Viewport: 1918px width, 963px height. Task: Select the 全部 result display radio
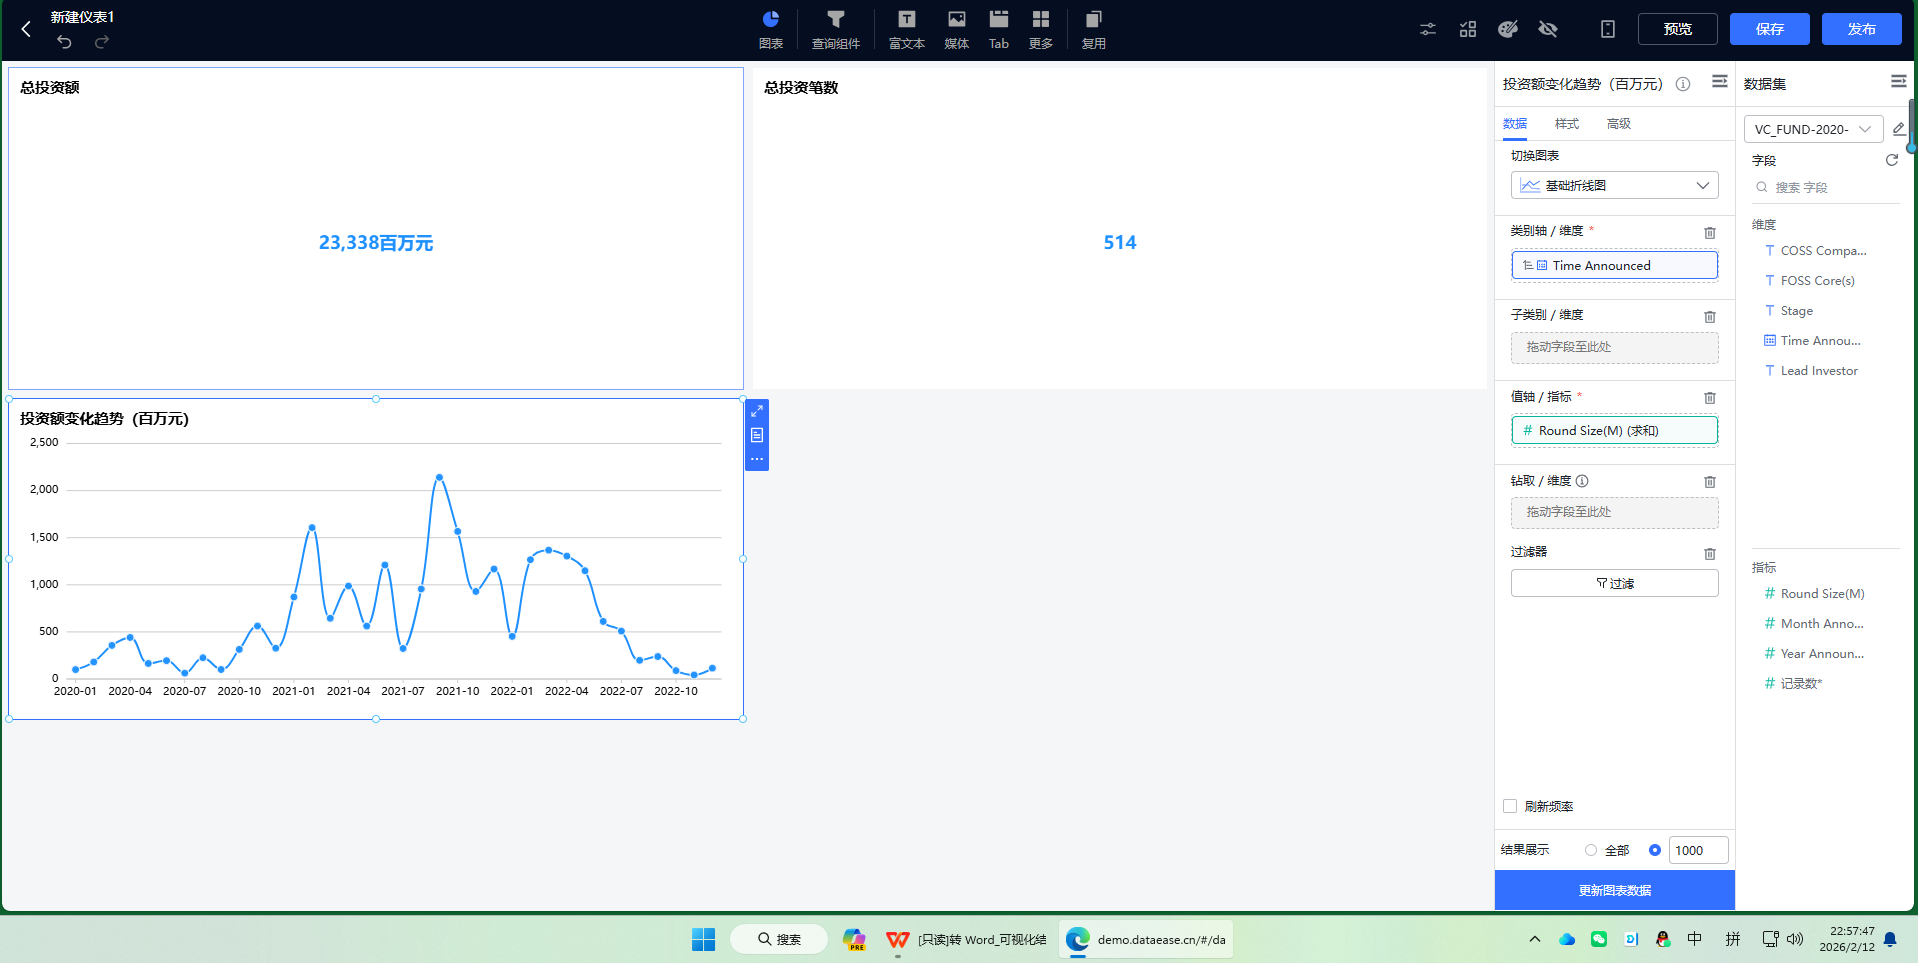tap(1591, 850)
